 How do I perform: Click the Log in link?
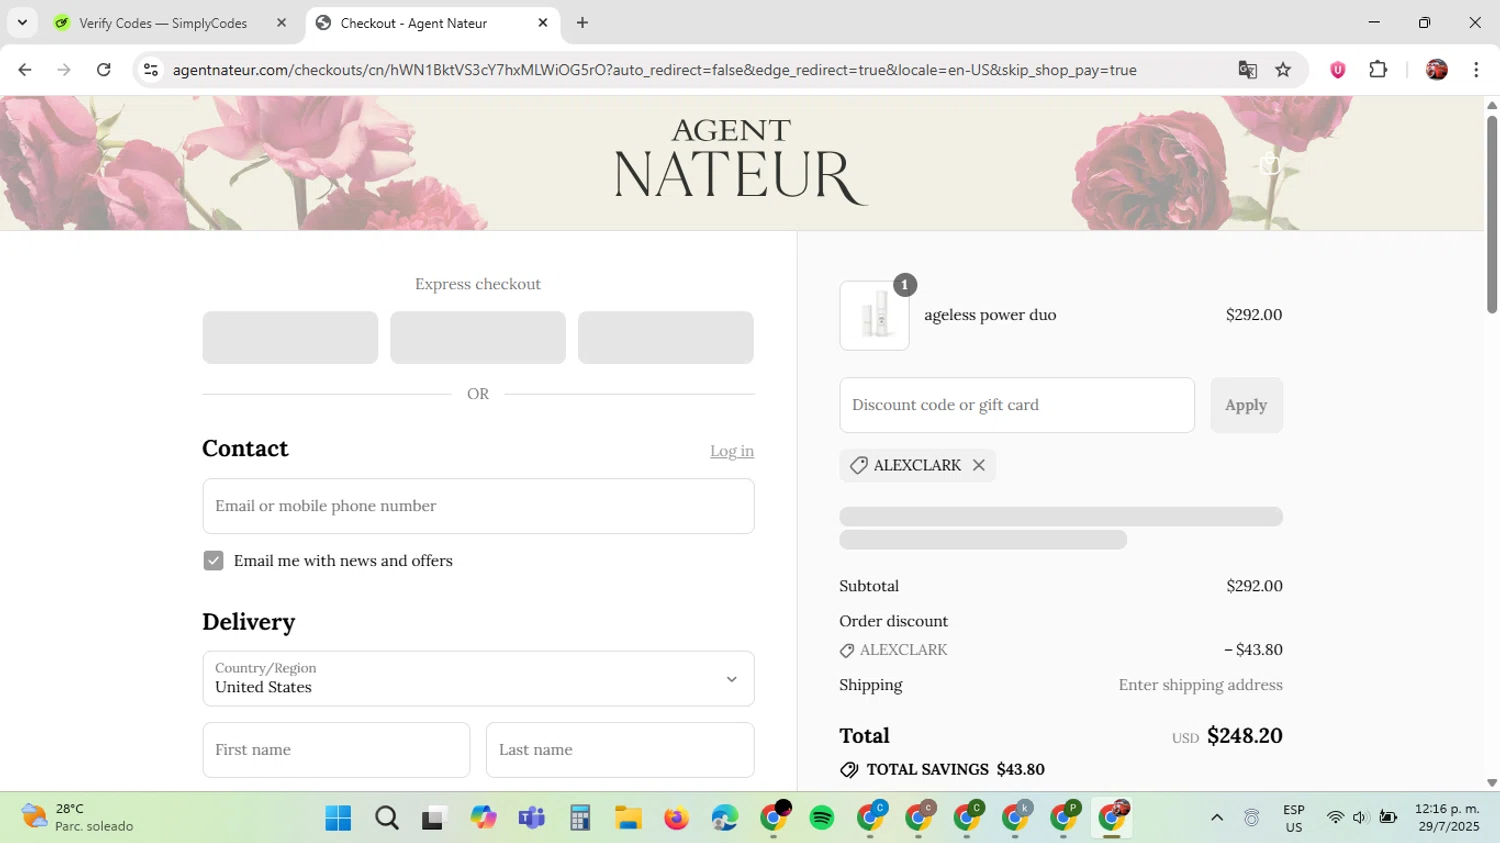coord(732,451)
